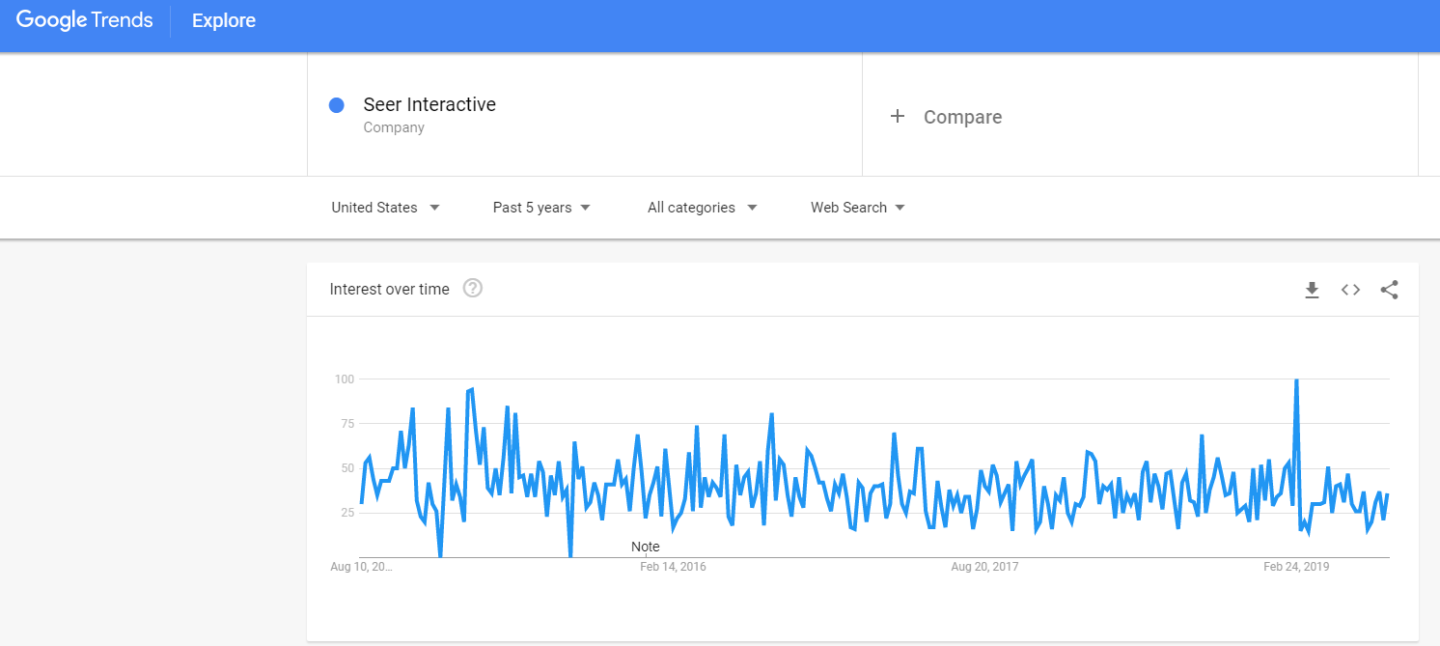Click the plus icon beside Compare
The height and width of the screenshot is (646, 1440).
tap(897, 116)
